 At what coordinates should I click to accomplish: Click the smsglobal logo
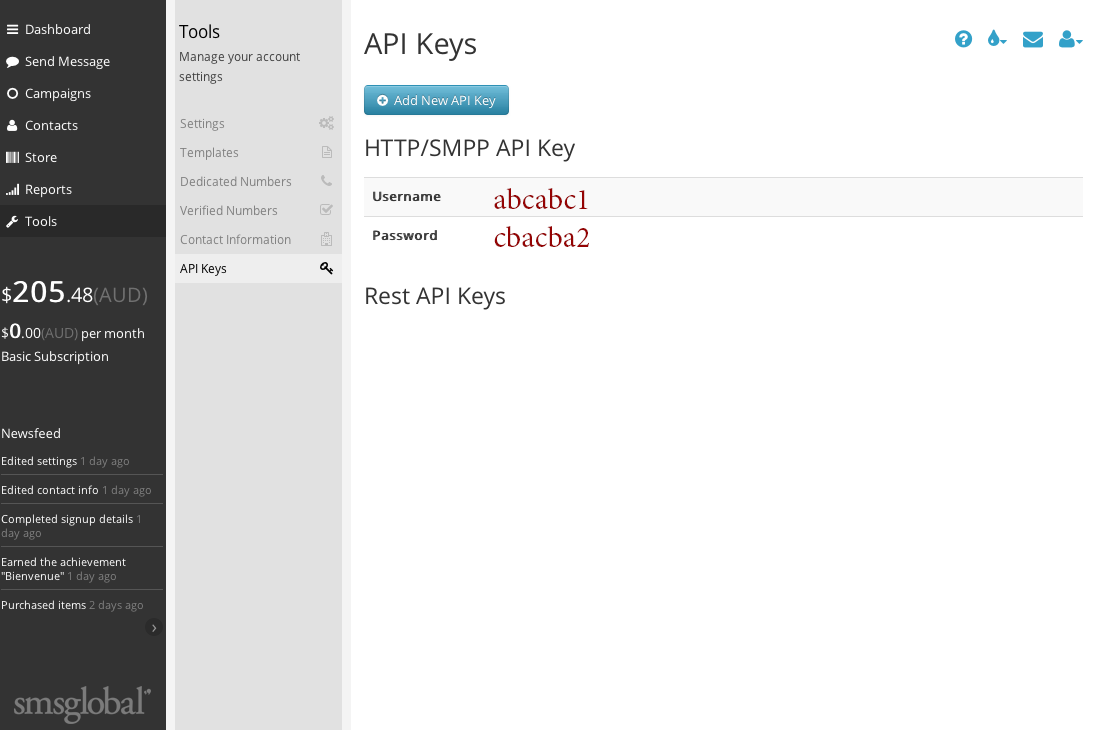(82, 704)
